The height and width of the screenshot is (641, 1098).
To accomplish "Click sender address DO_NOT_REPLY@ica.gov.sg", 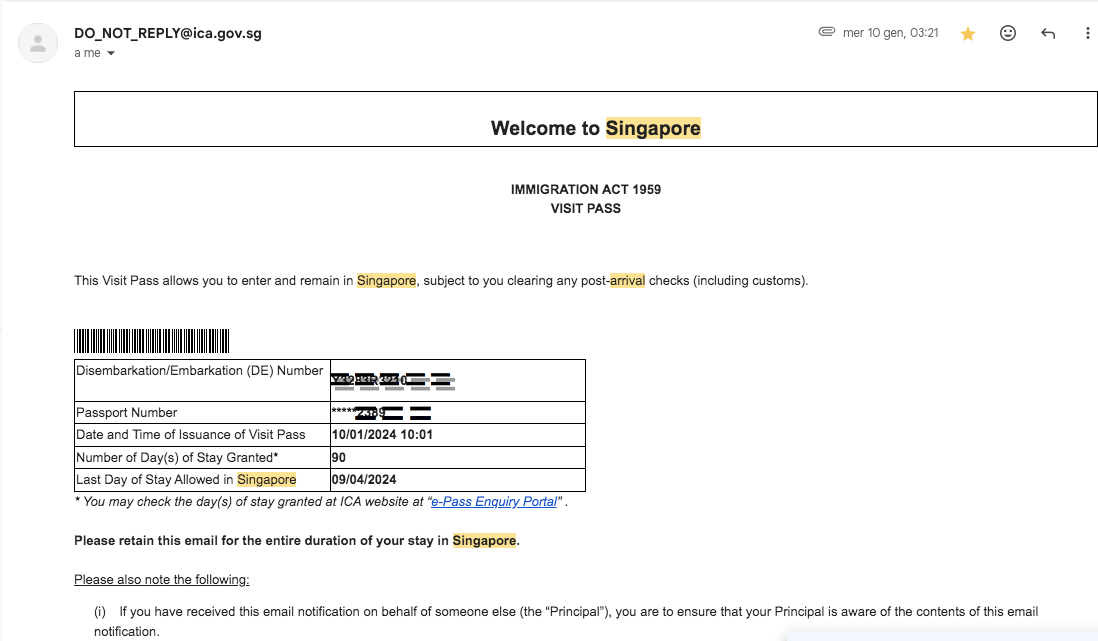I will (168, 33).
